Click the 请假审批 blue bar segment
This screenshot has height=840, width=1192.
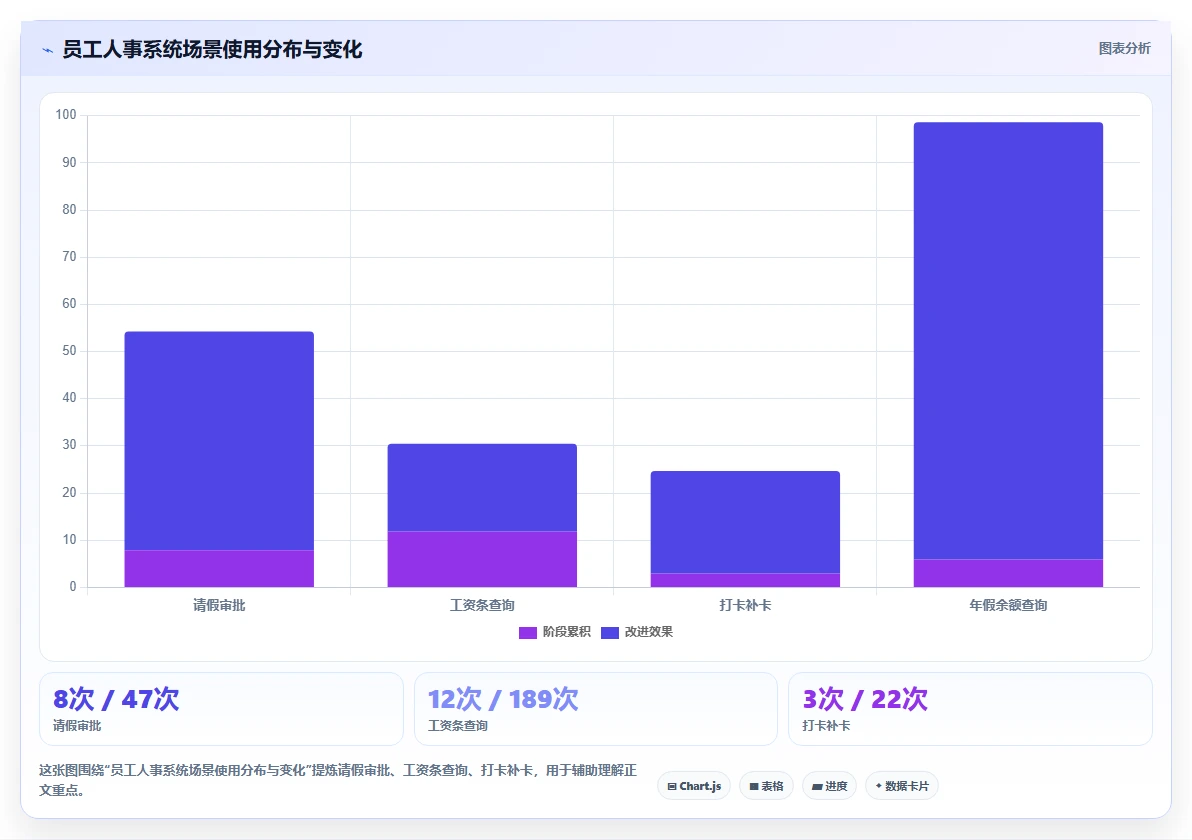point(219,441)
